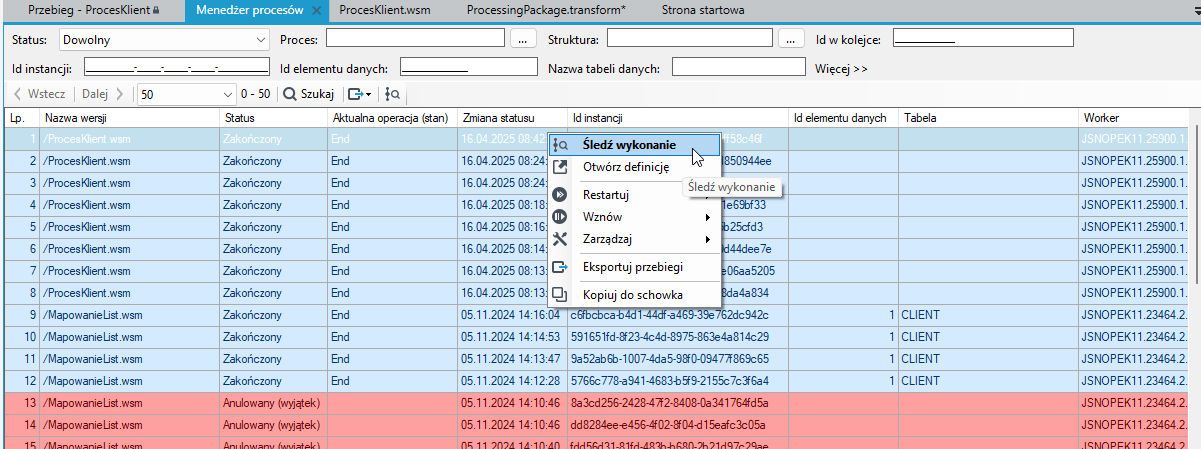Click the browse button next to Proces
1201x449 pixels.
tap(524, 39)
